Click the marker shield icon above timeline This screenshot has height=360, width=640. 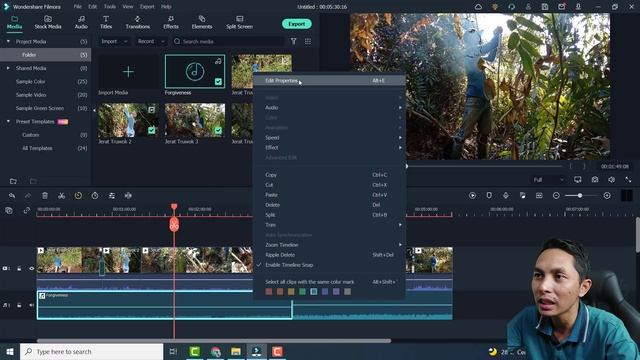click(489, 196)
